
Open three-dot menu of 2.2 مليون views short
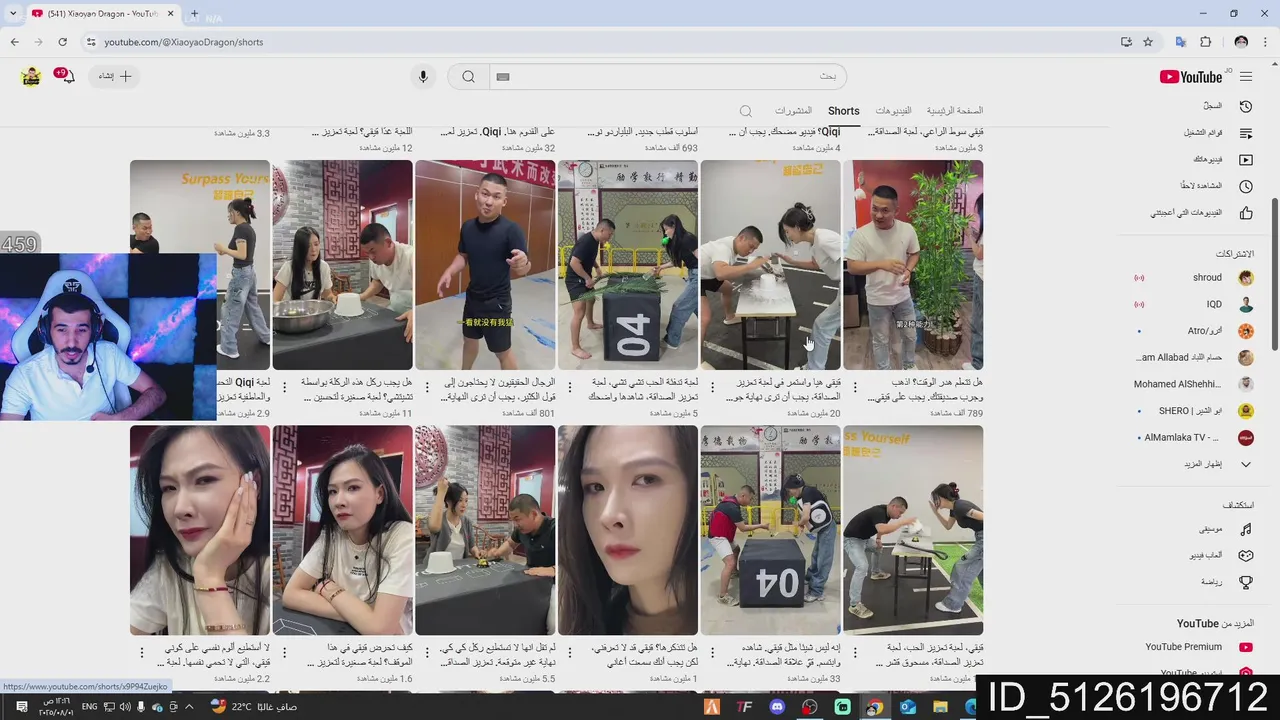[x=142, y=653]
